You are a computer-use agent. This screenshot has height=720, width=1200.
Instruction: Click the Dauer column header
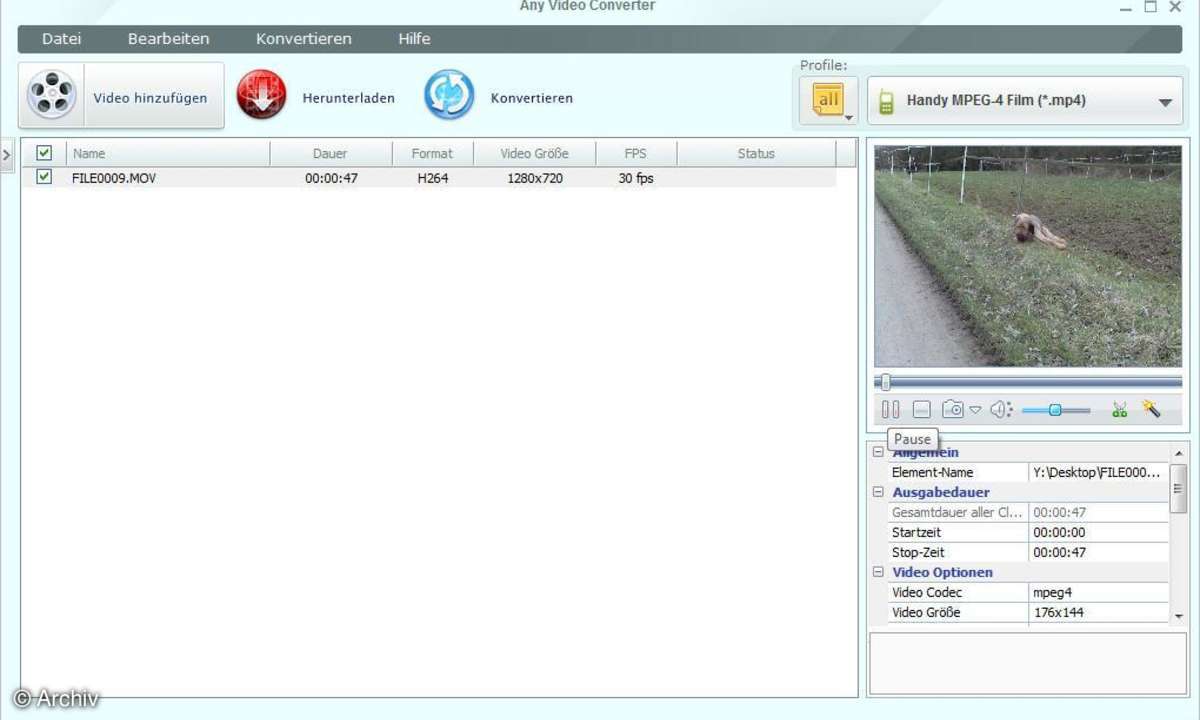[x=330, y=153]
